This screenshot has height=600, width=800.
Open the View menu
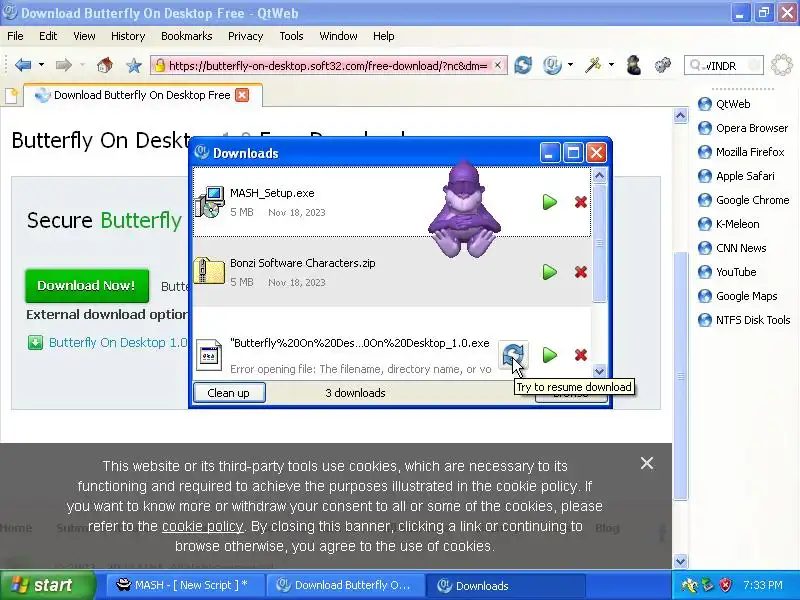(x=84, y=36)
